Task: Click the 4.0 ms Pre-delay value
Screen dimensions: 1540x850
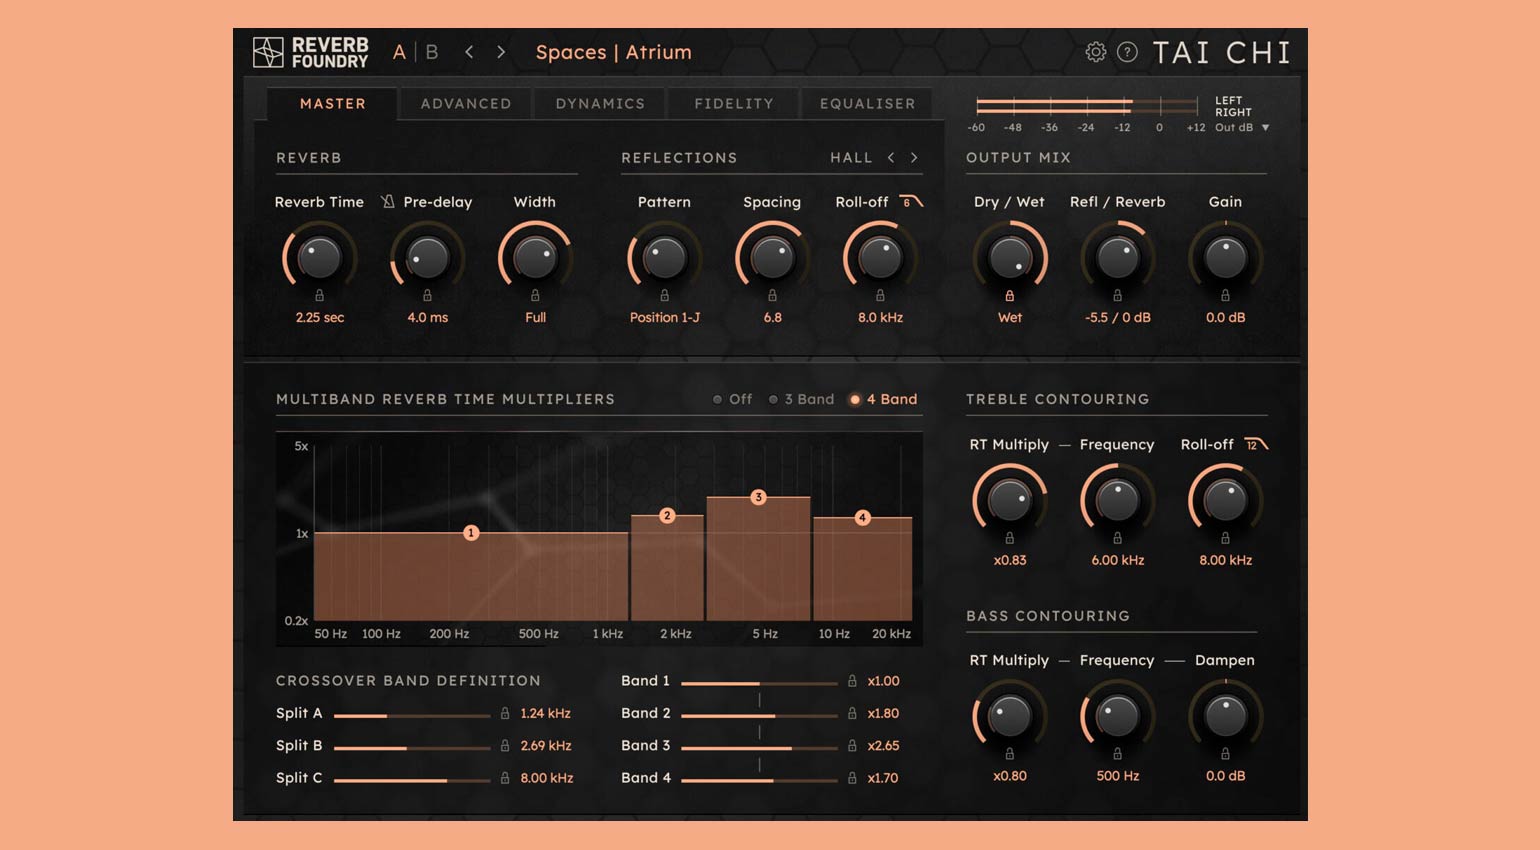Action: pos(427,317)
